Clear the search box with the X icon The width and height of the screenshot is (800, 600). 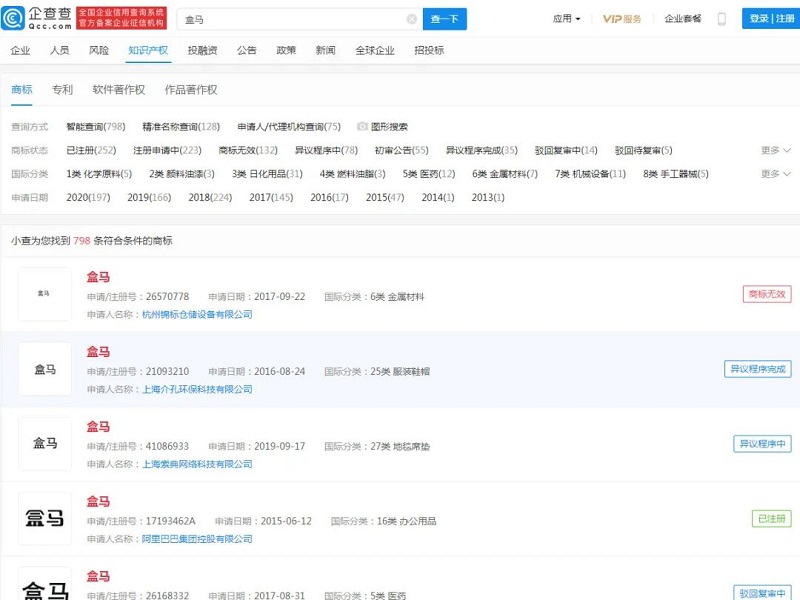click(412, 19)
